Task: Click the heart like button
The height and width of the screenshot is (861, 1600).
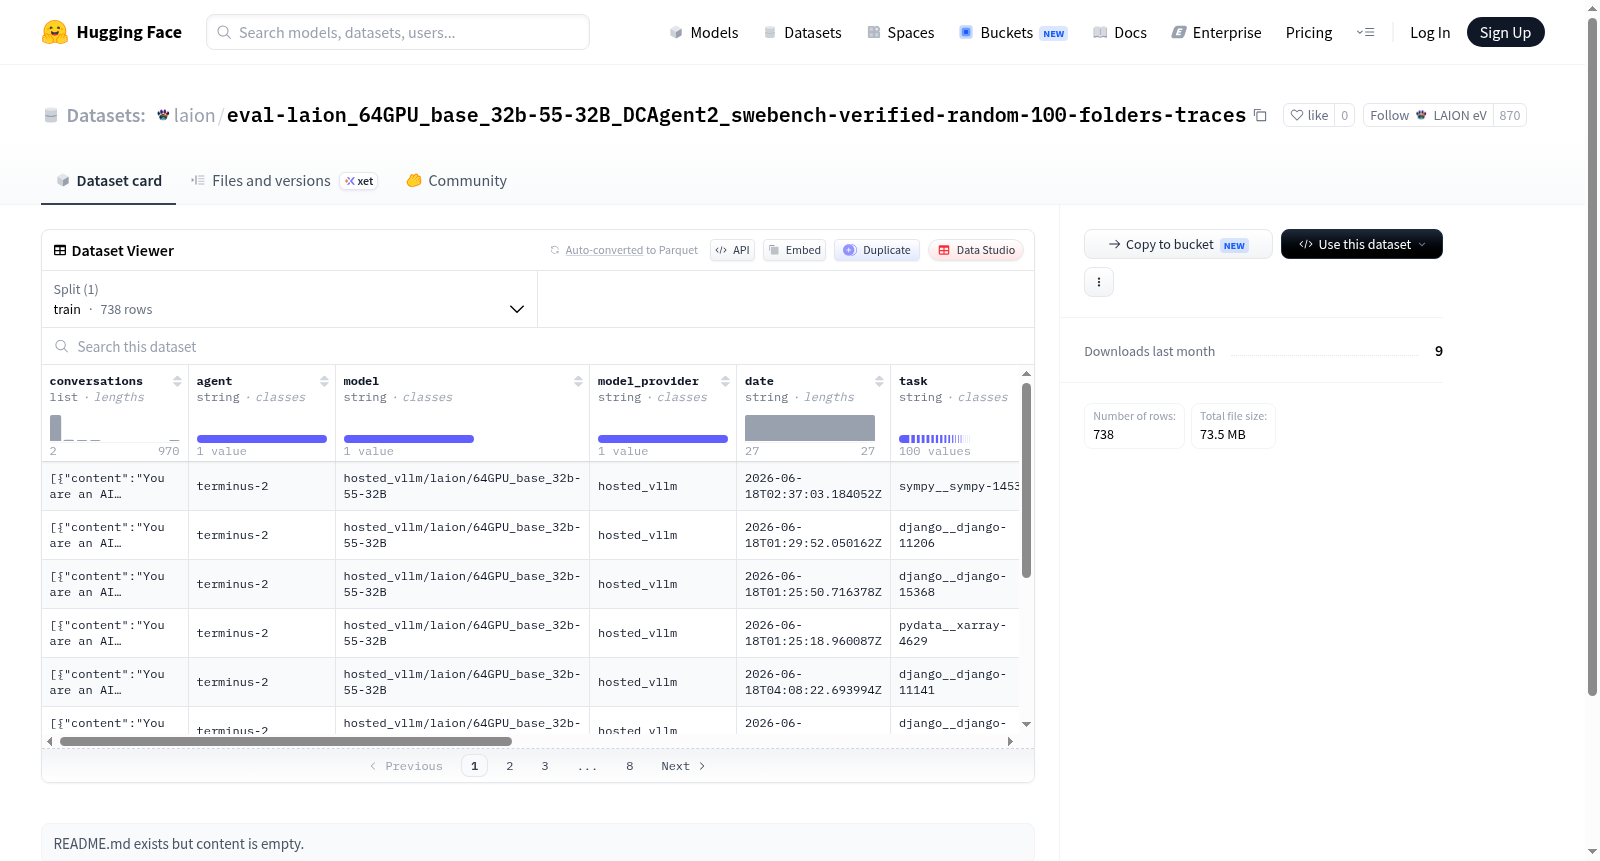Action: point(1309,116)
